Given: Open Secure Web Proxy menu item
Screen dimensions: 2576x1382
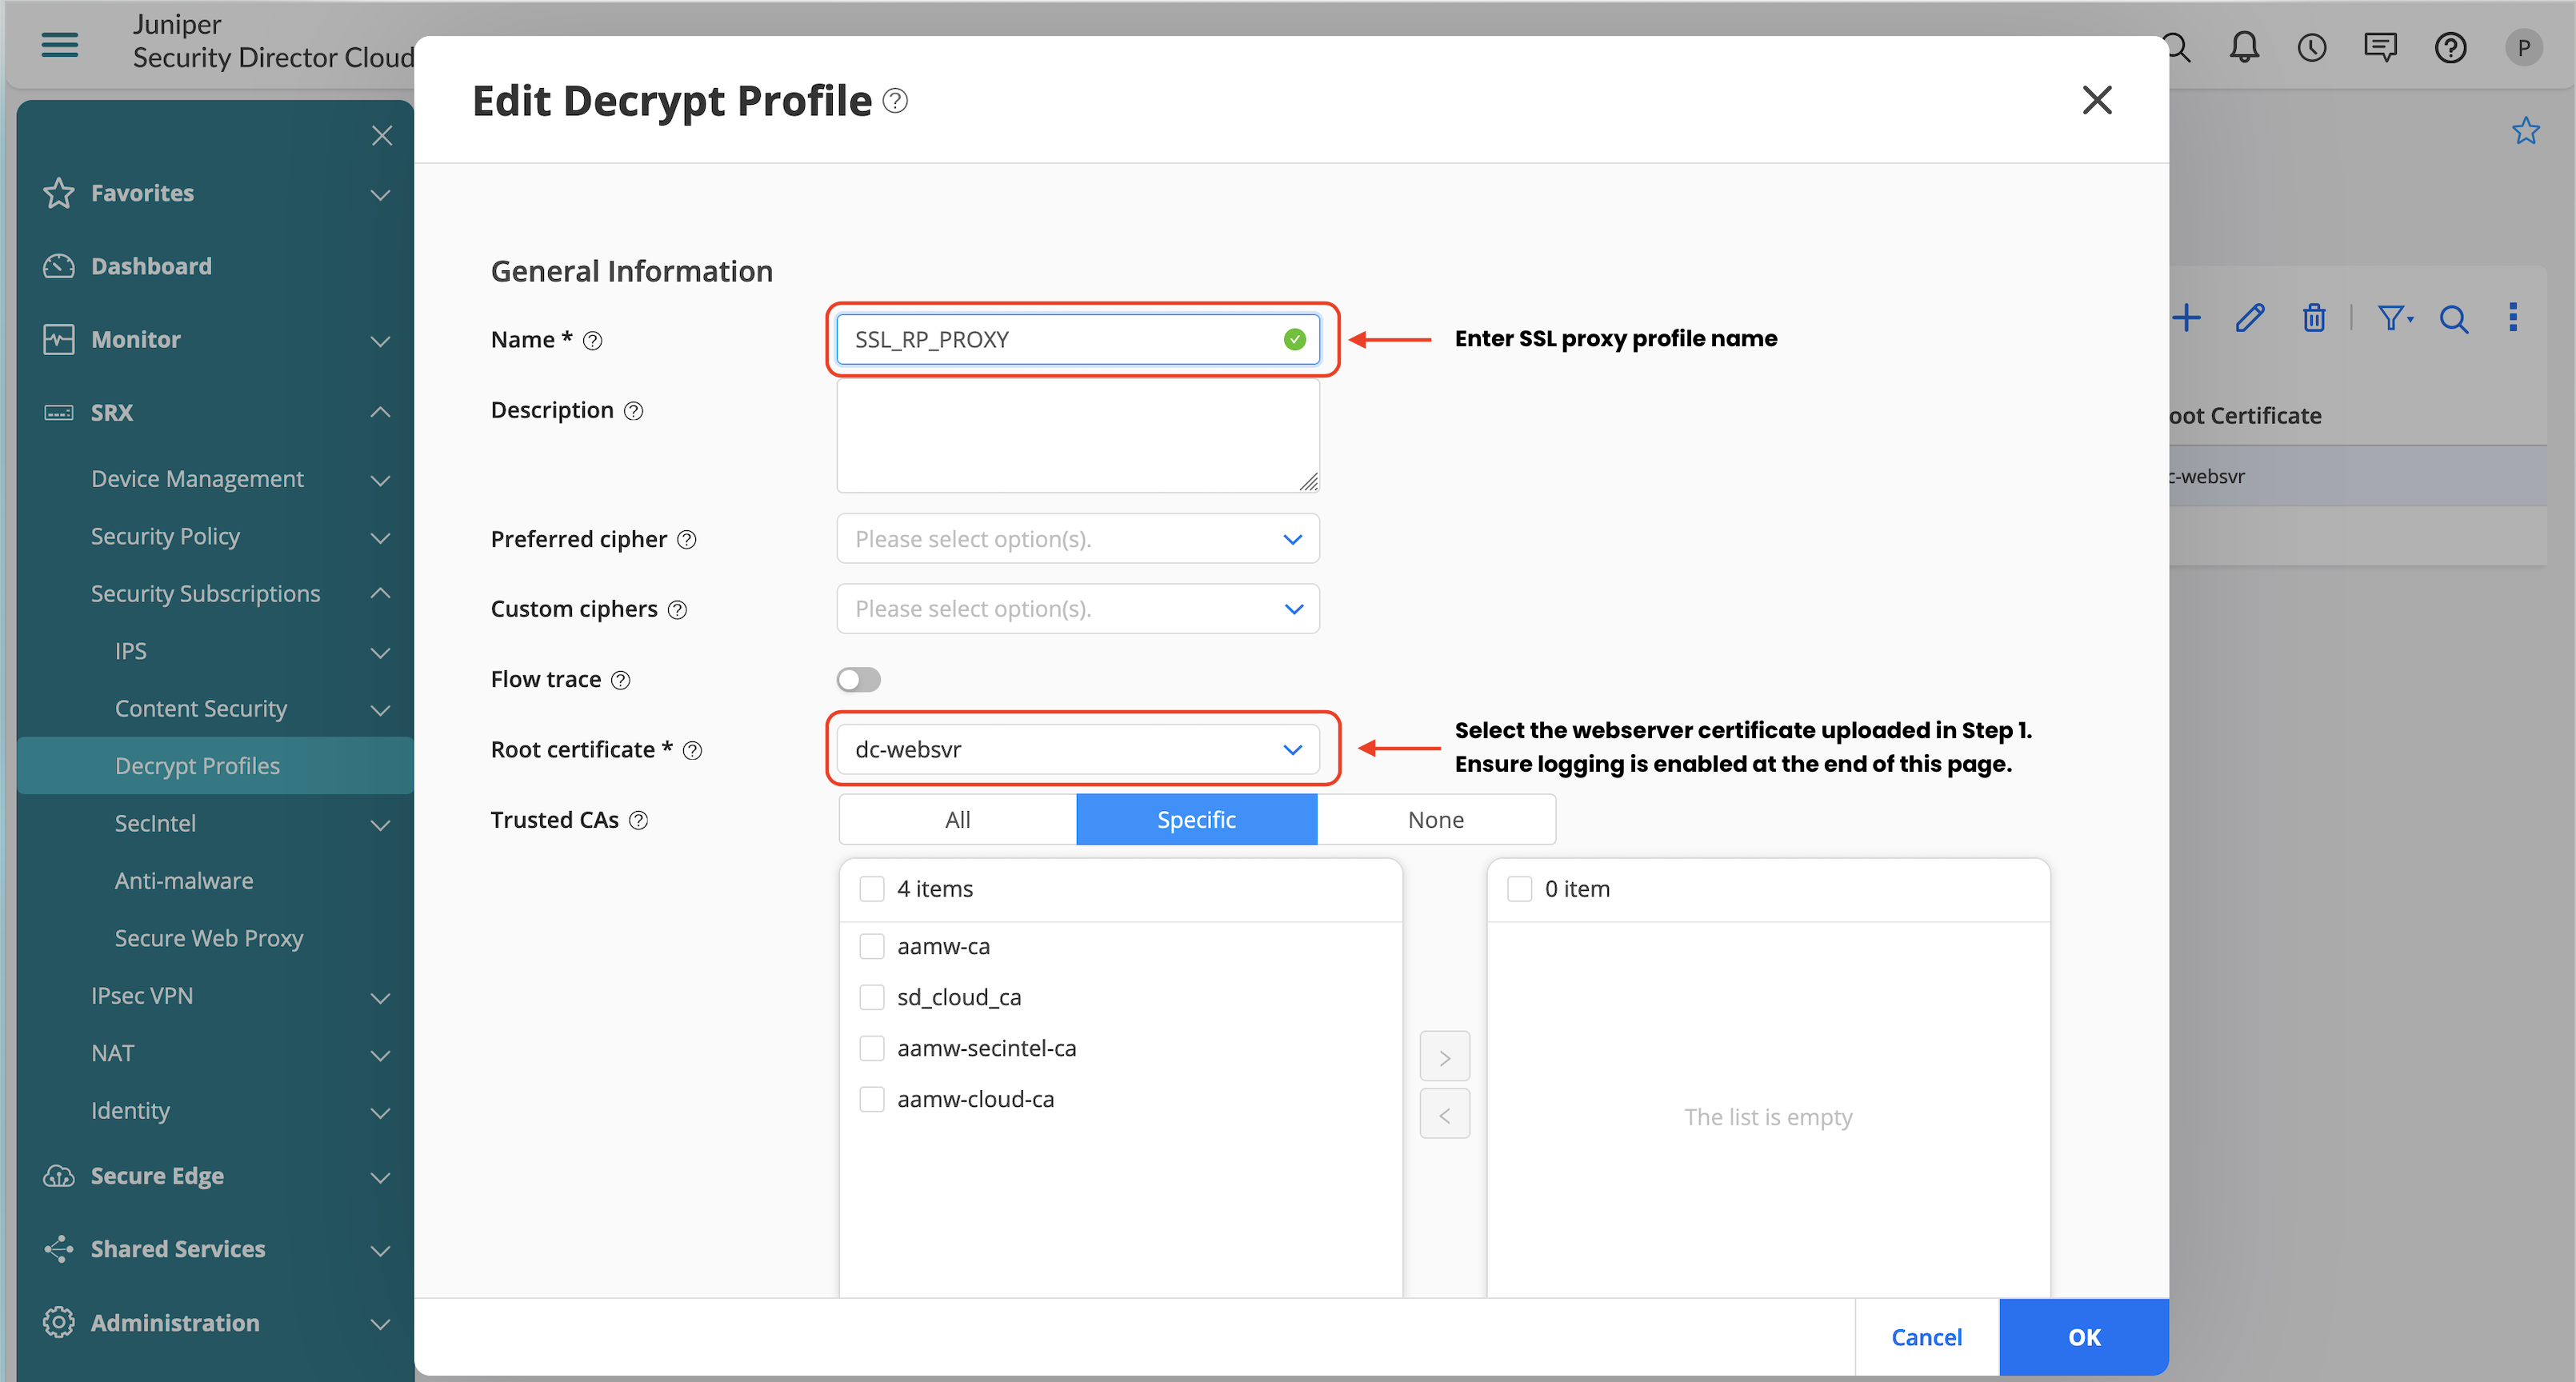Looking at the screenshot, I should pos(208,938).
